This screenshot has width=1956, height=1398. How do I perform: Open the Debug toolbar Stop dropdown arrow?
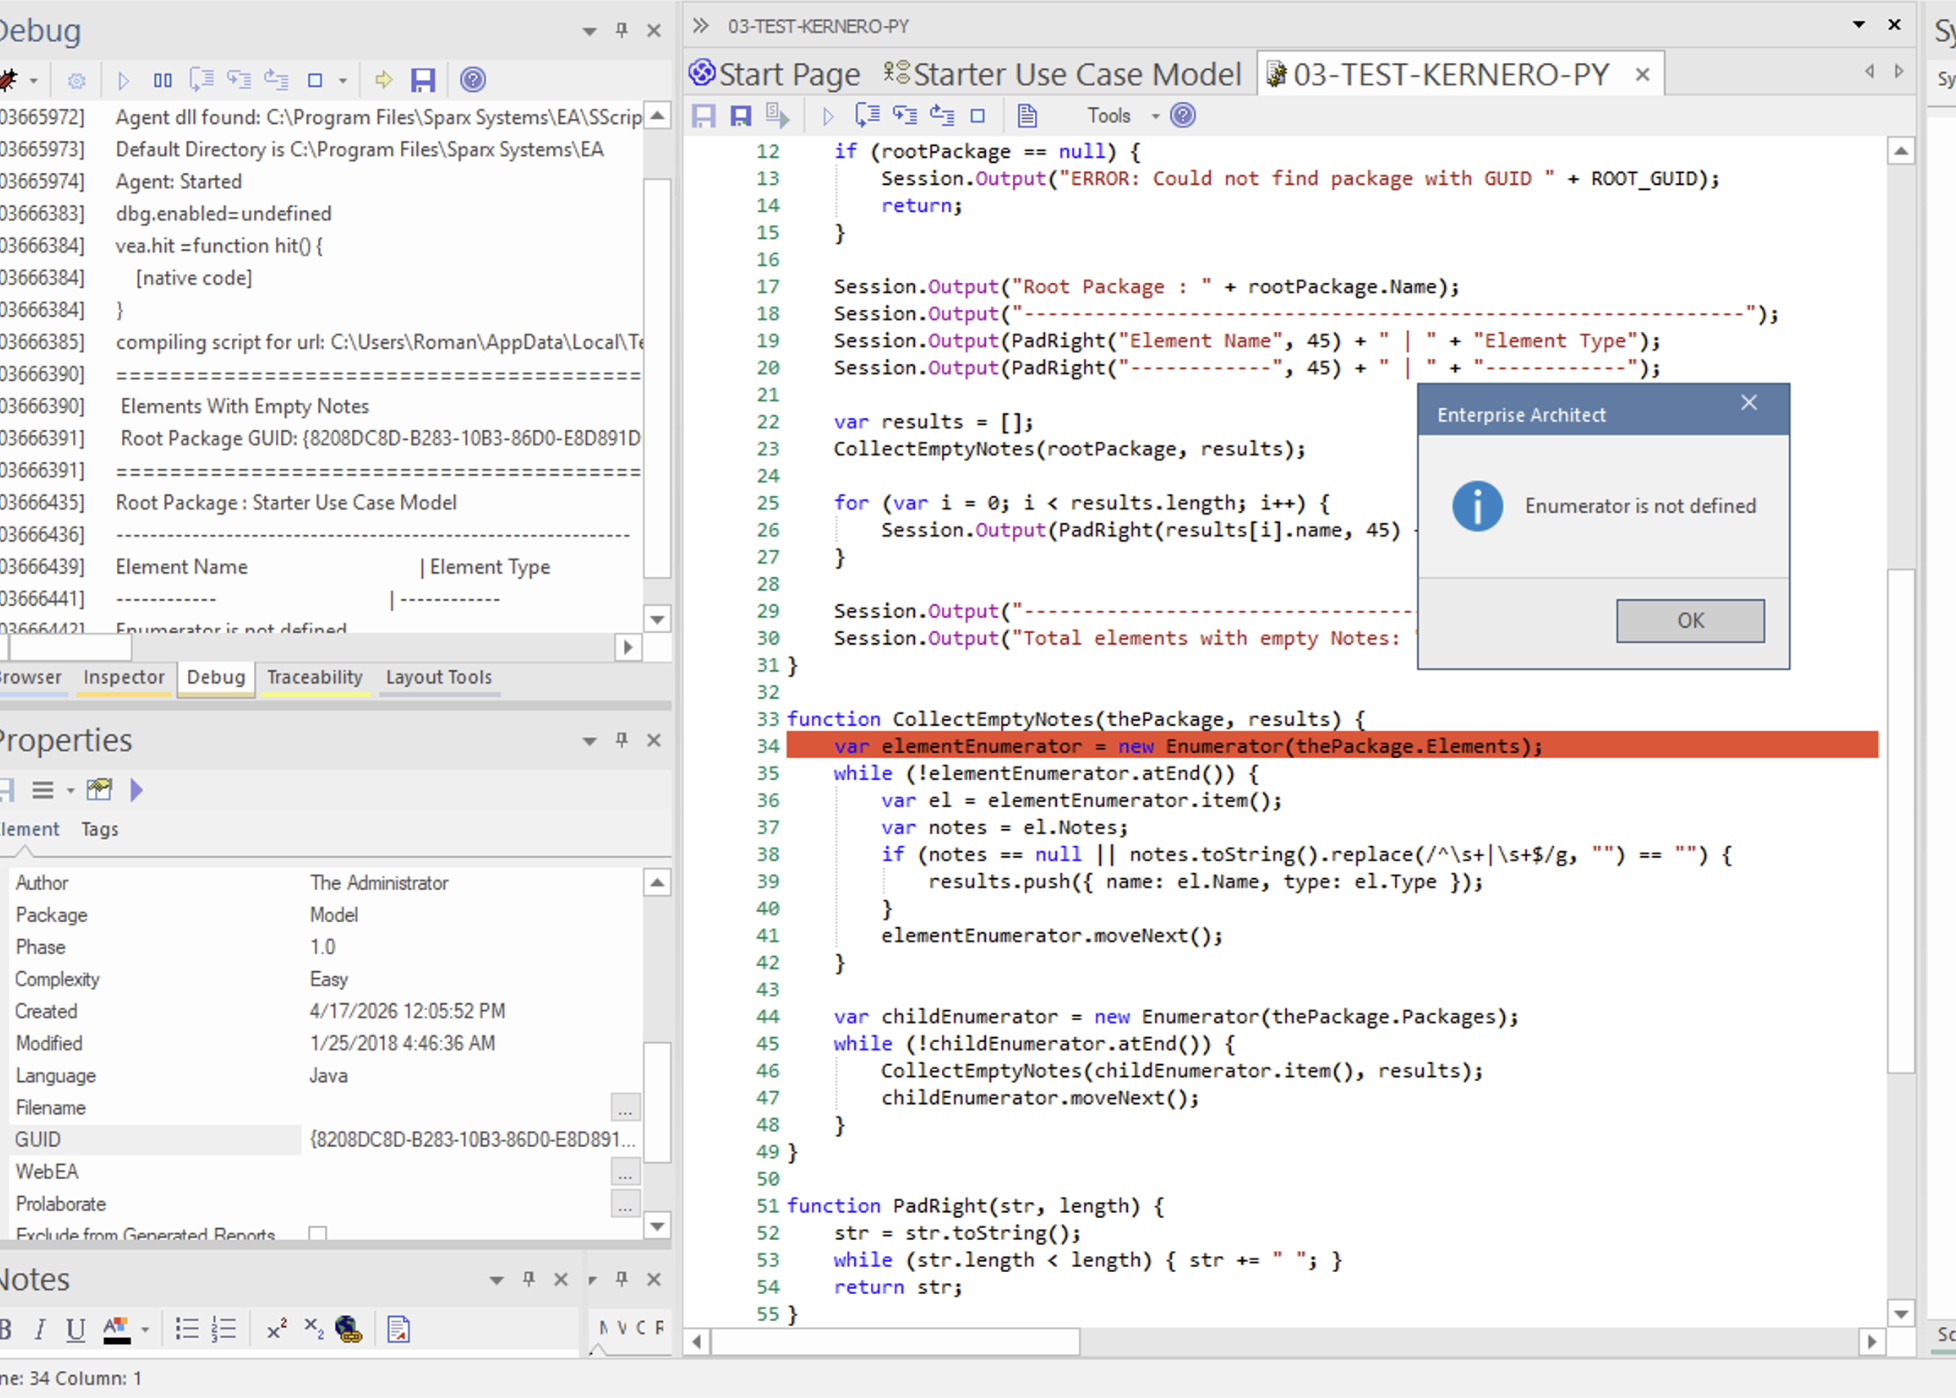(x=342, y=80)
